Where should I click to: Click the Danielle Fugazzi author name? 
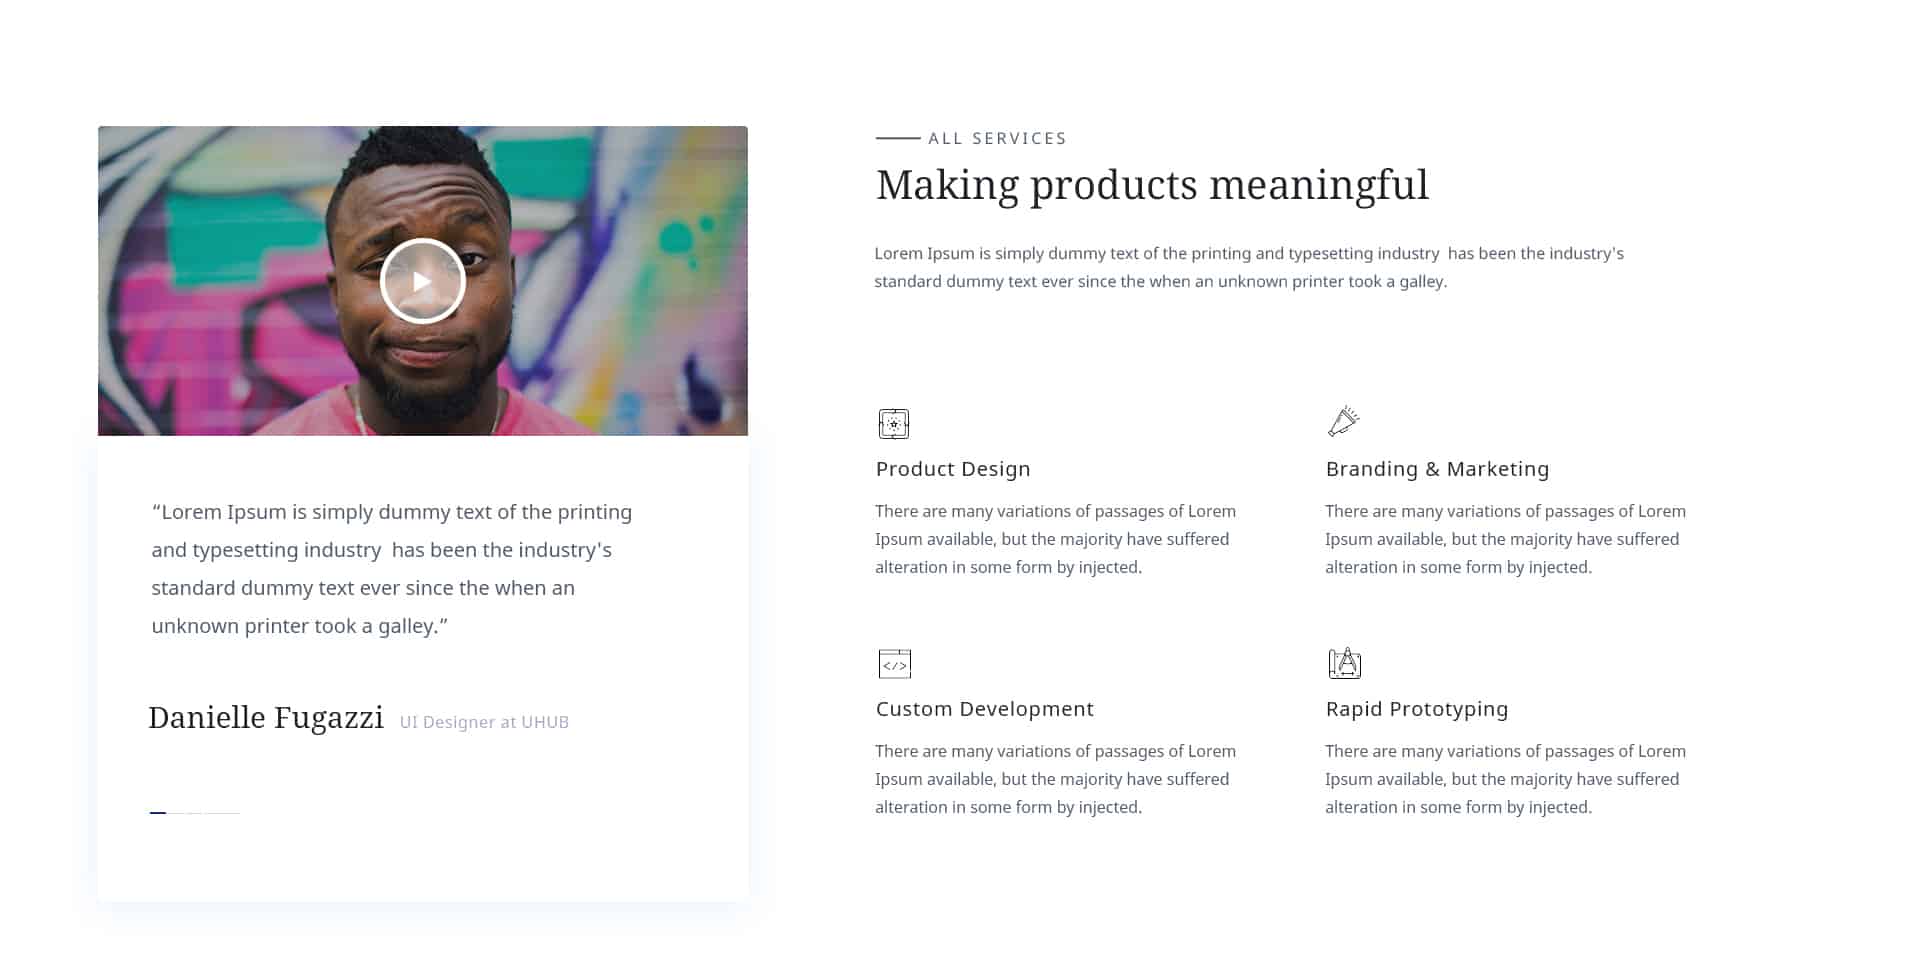pyautogui.click(x=266, y=717)
